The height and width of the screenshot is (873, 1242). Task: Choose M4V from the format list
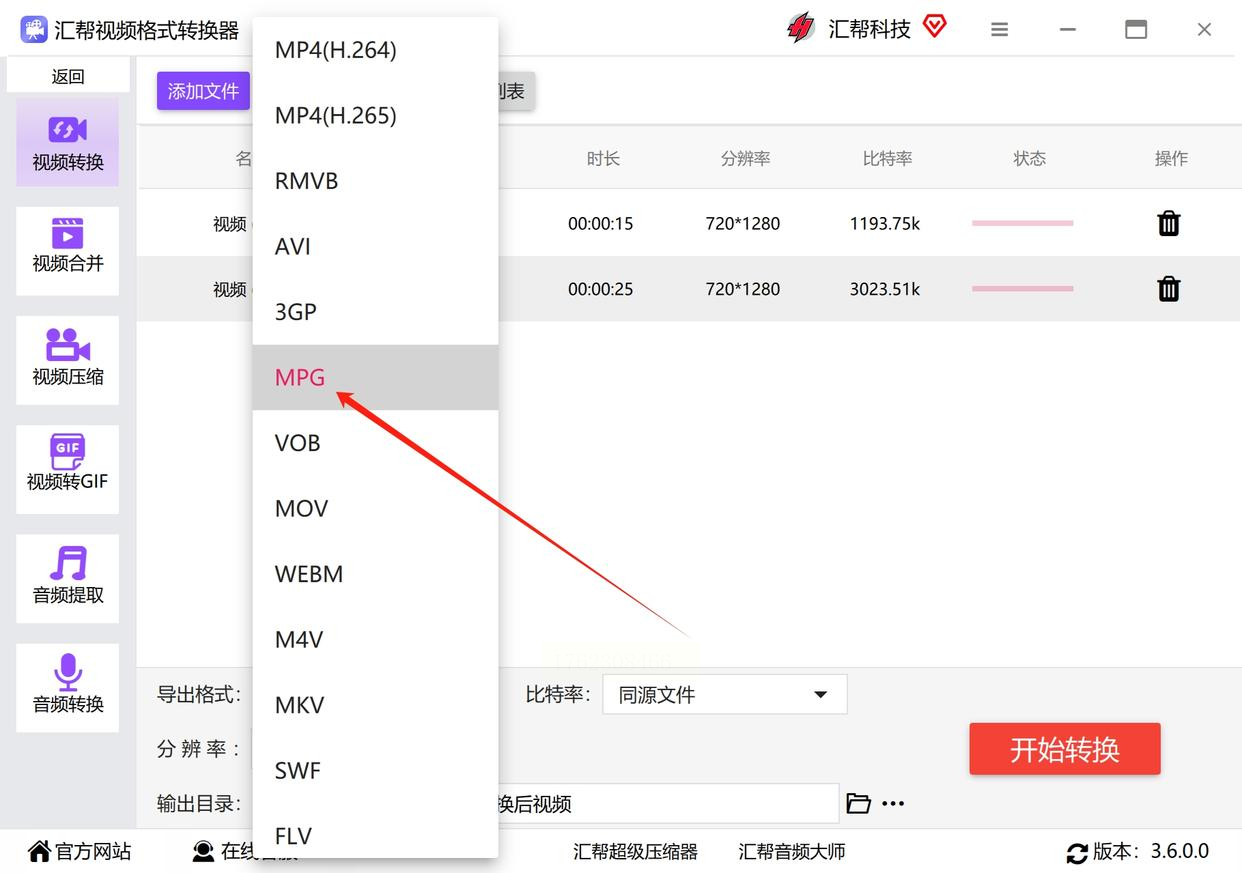pos(375,640)
